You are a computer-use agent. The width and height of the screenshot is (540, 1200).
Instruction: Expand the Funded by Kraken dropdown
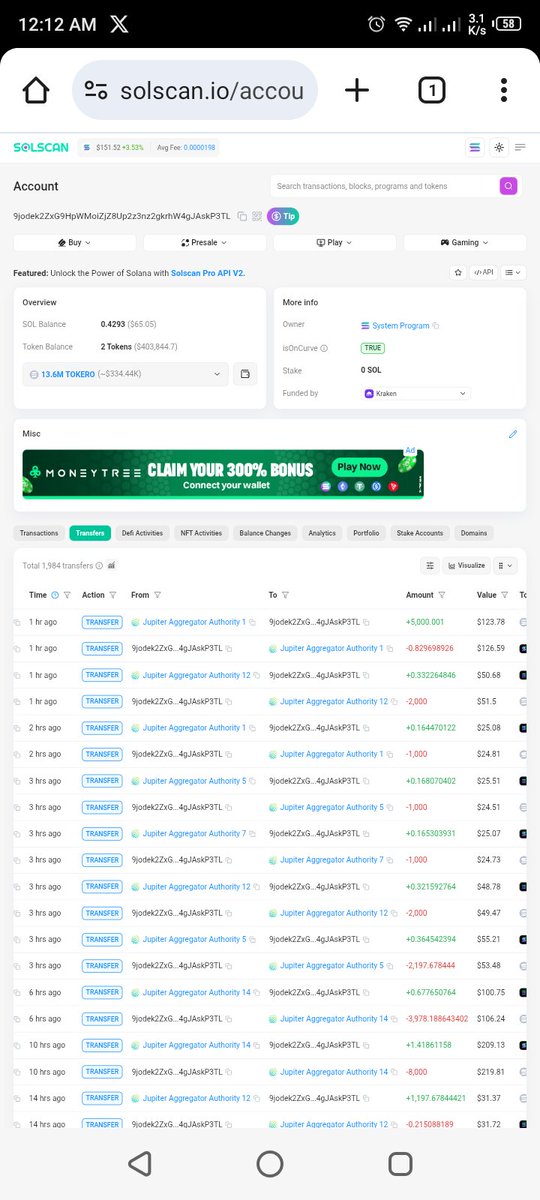[x=415, y=394]
